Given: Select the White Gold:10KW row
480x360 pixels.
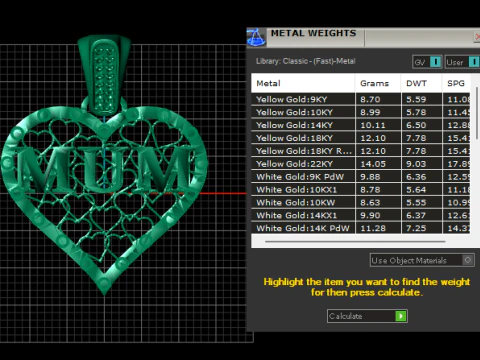Looking at the screenshot, I should [x=361, y=203].
